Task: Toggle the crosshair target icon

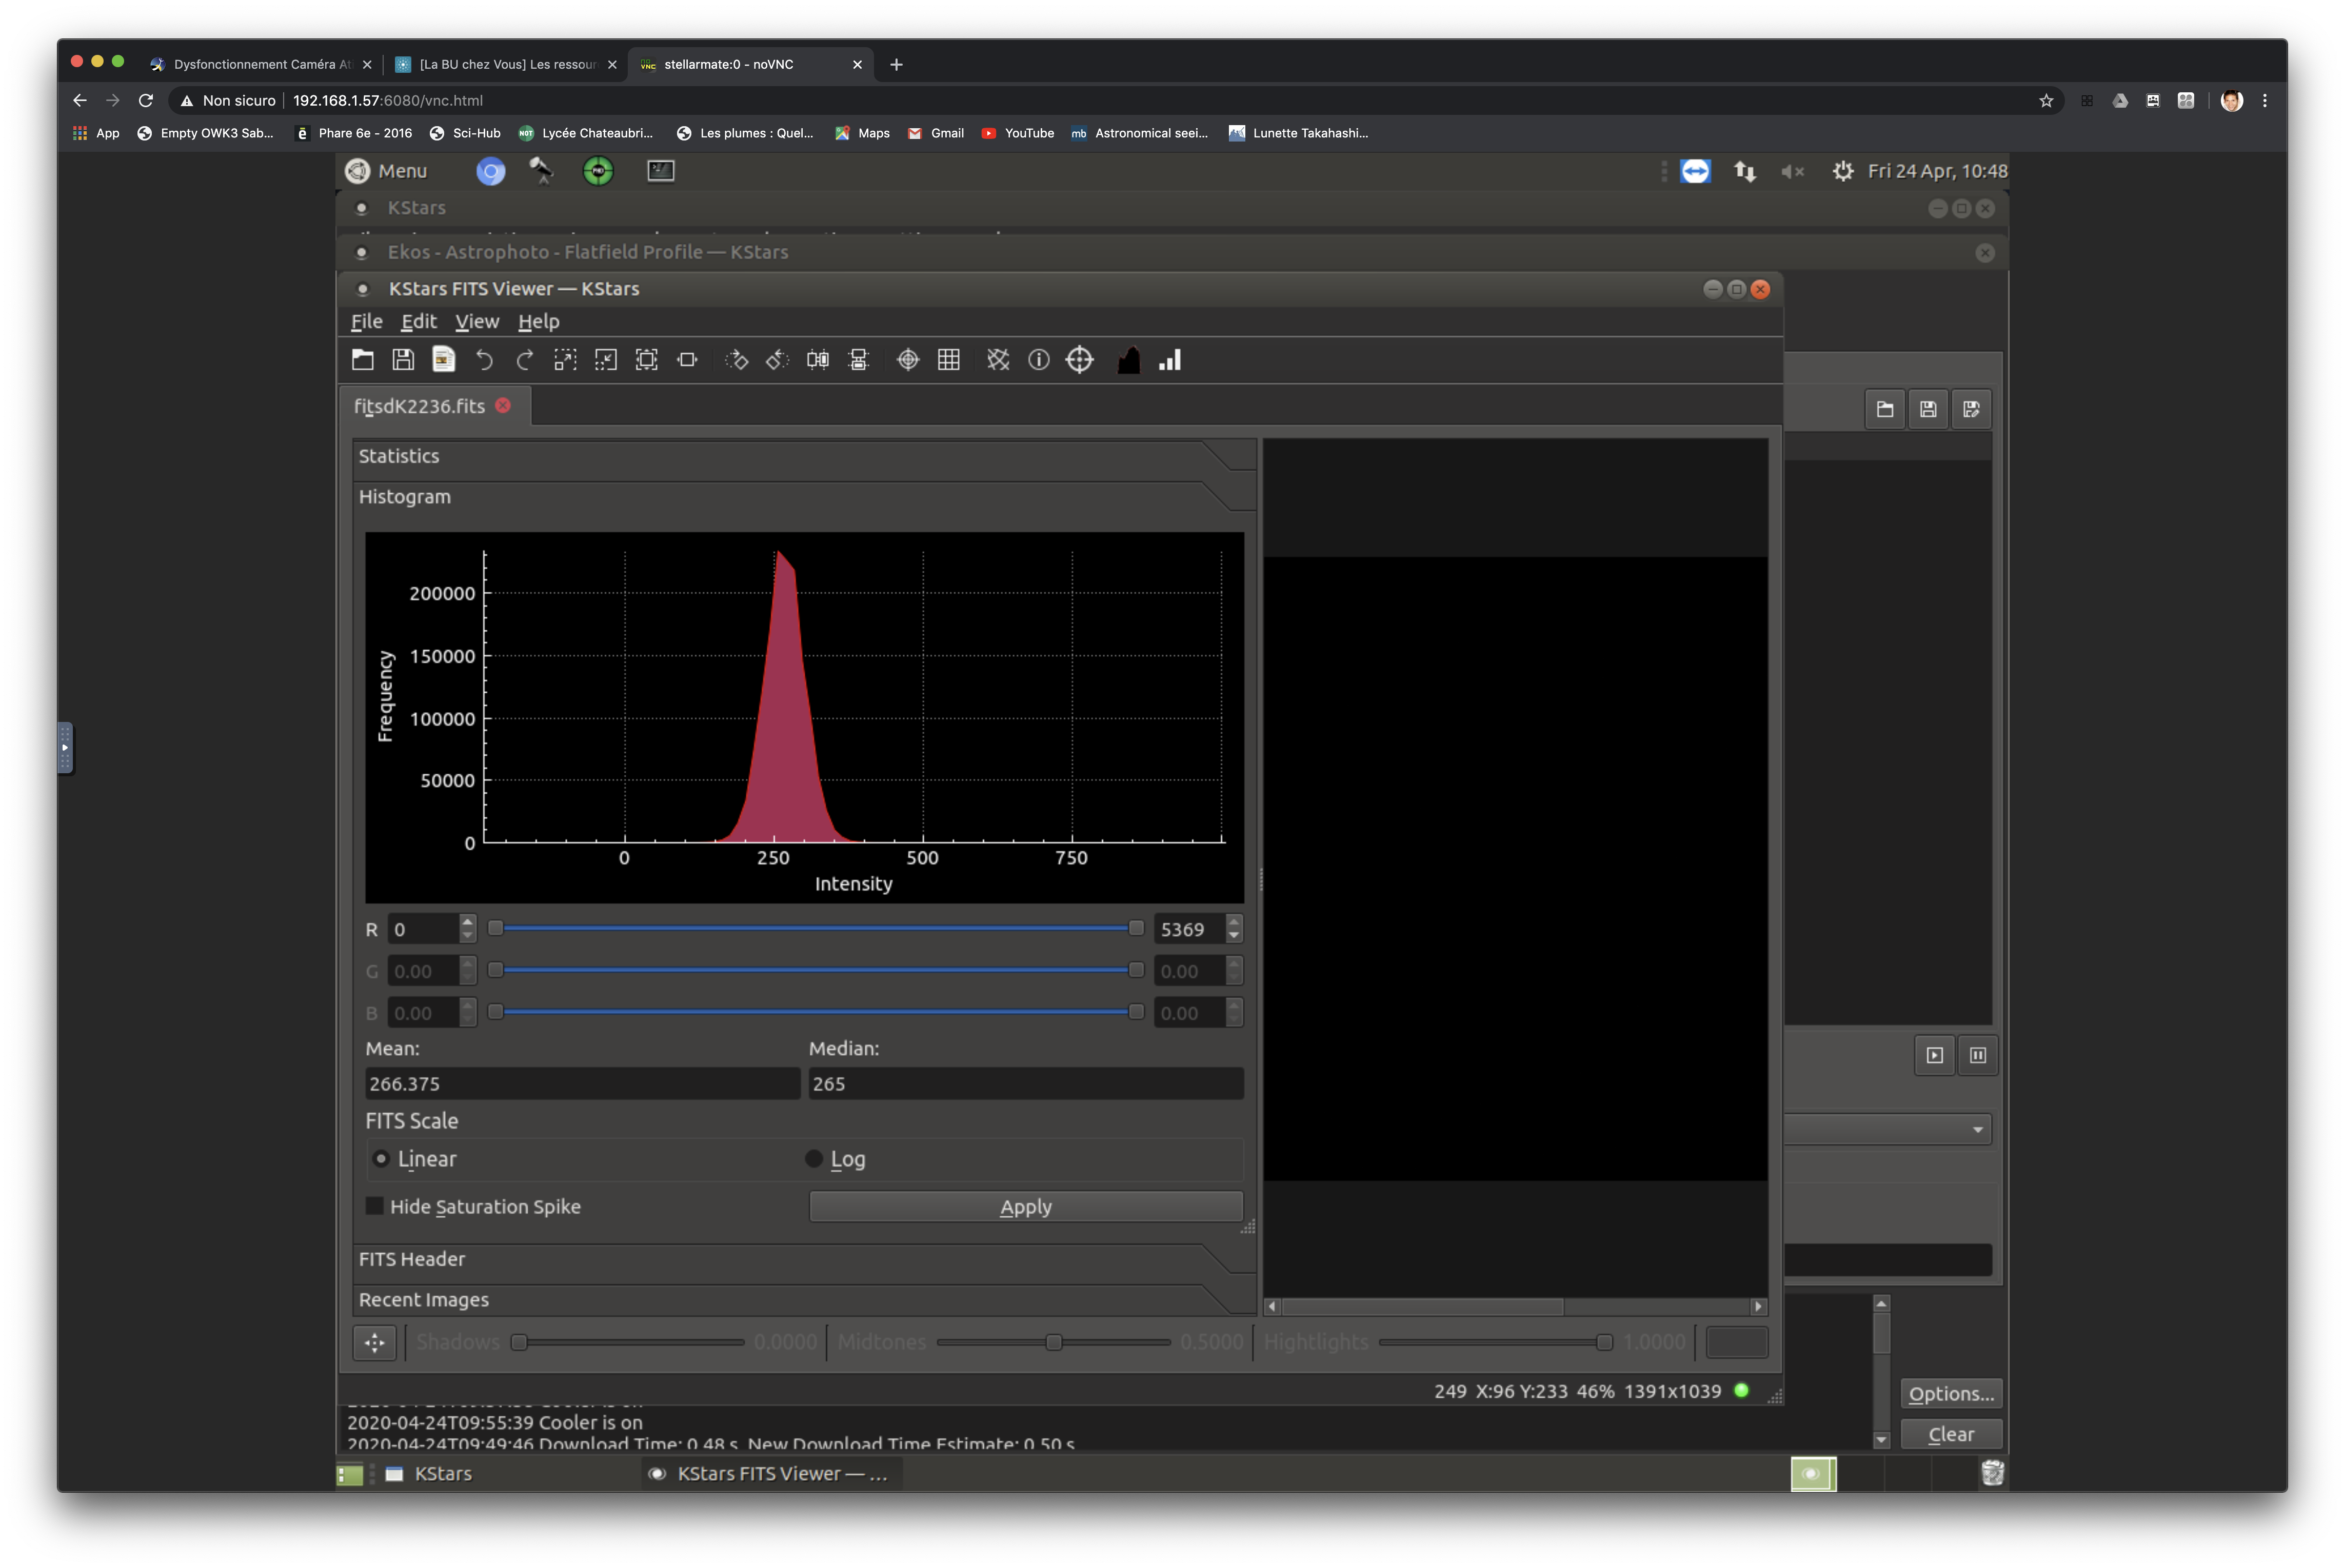Action: (908, 360)
